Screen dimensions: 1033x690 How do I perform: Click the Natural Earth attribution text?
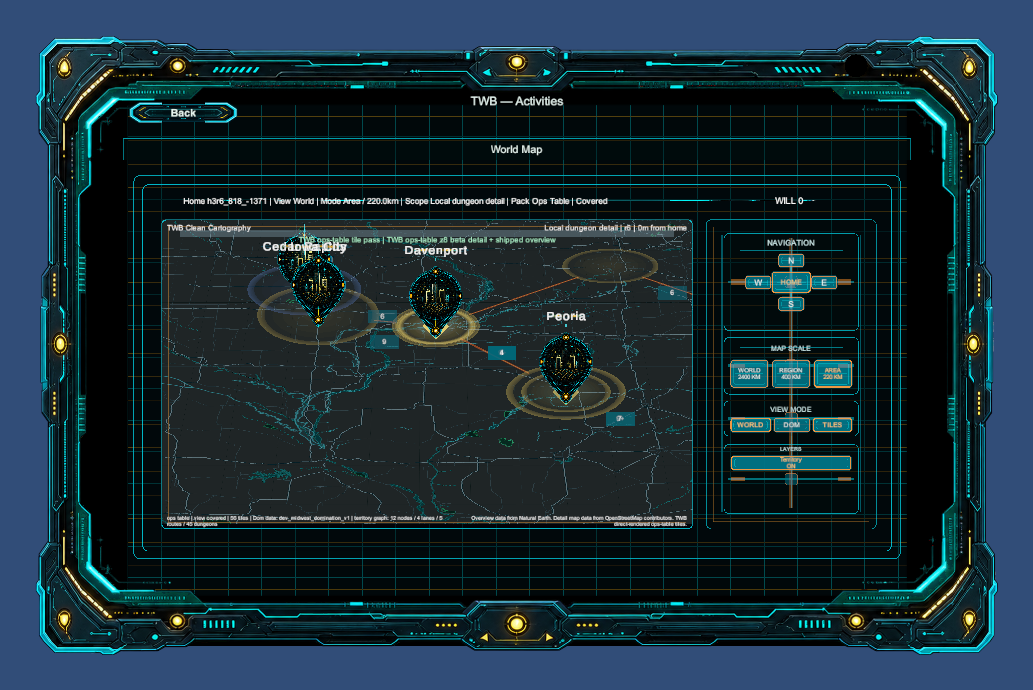click(579, 521)
